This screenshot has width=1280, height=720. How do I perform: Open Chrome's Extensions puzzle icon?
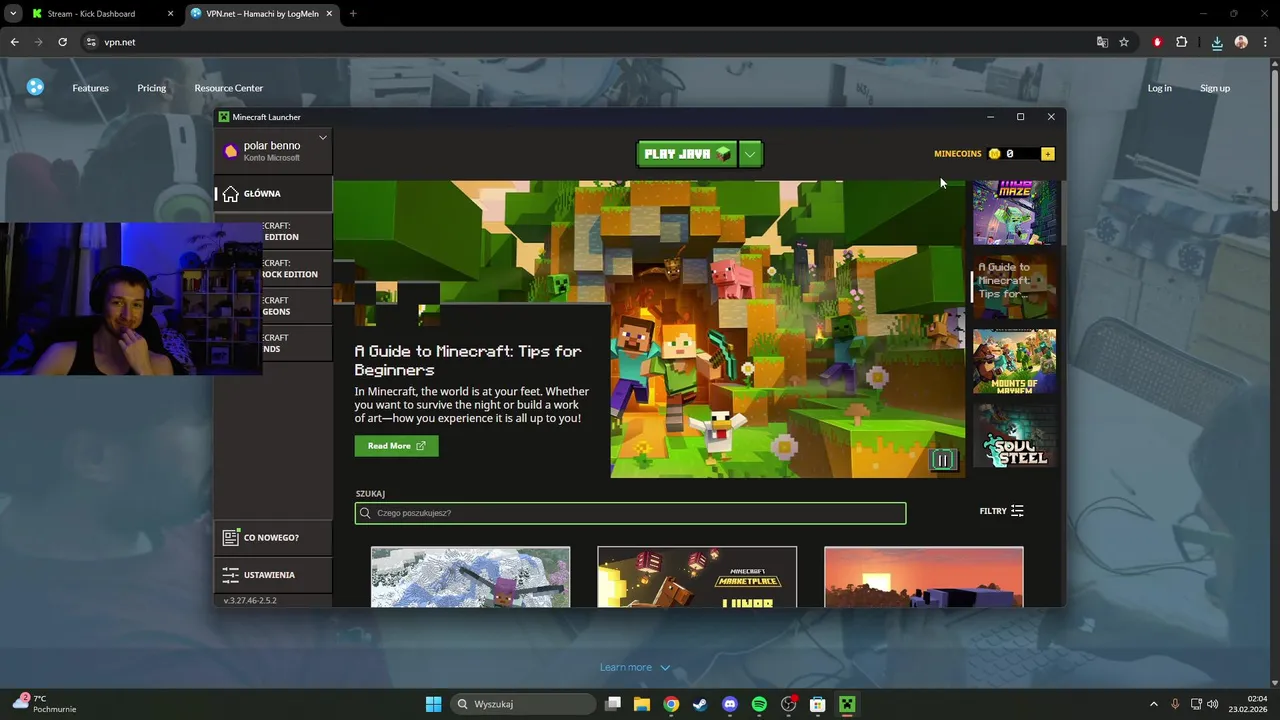pyautogui.click(x=1181, y=42)
